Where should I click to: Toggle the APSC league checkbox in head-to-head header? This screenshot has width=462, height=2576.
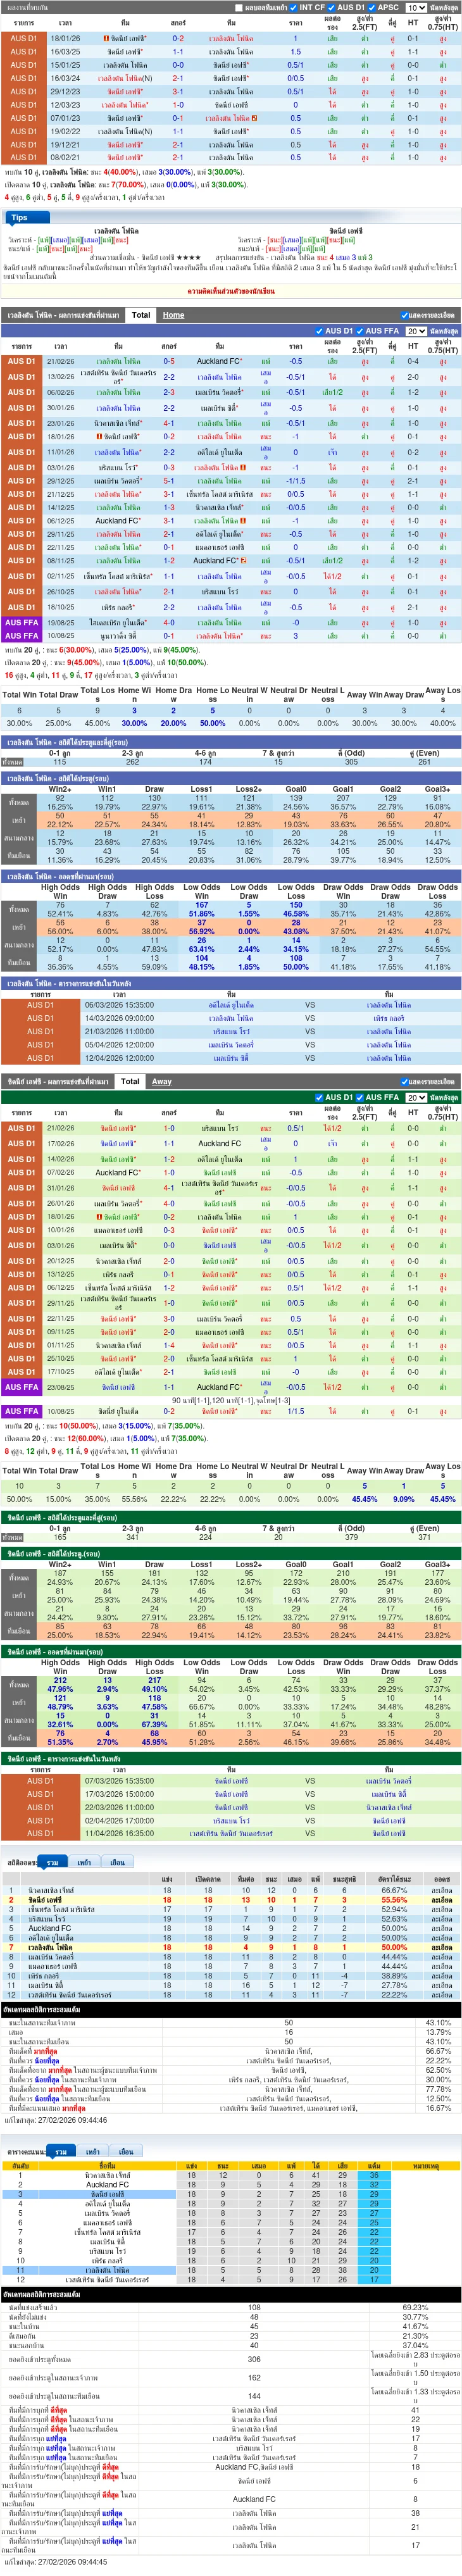pyautogui.click(x=372, y=7)
